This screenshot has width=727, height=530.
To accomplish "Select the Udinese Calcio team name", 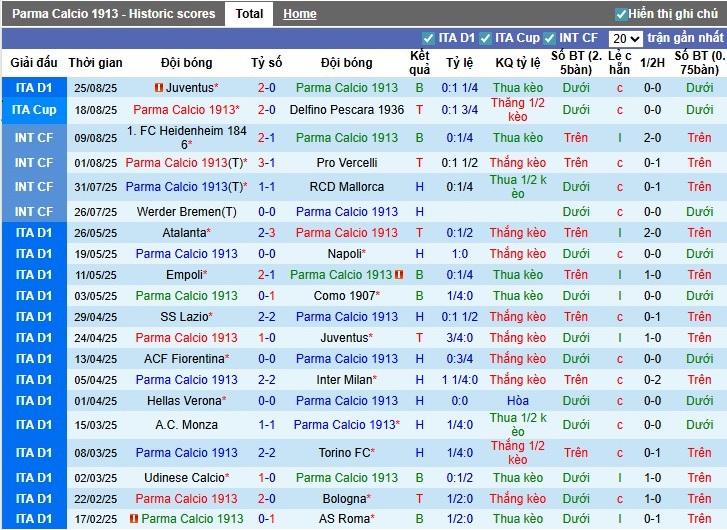I will pyautogui.click(x=185, y=478).
